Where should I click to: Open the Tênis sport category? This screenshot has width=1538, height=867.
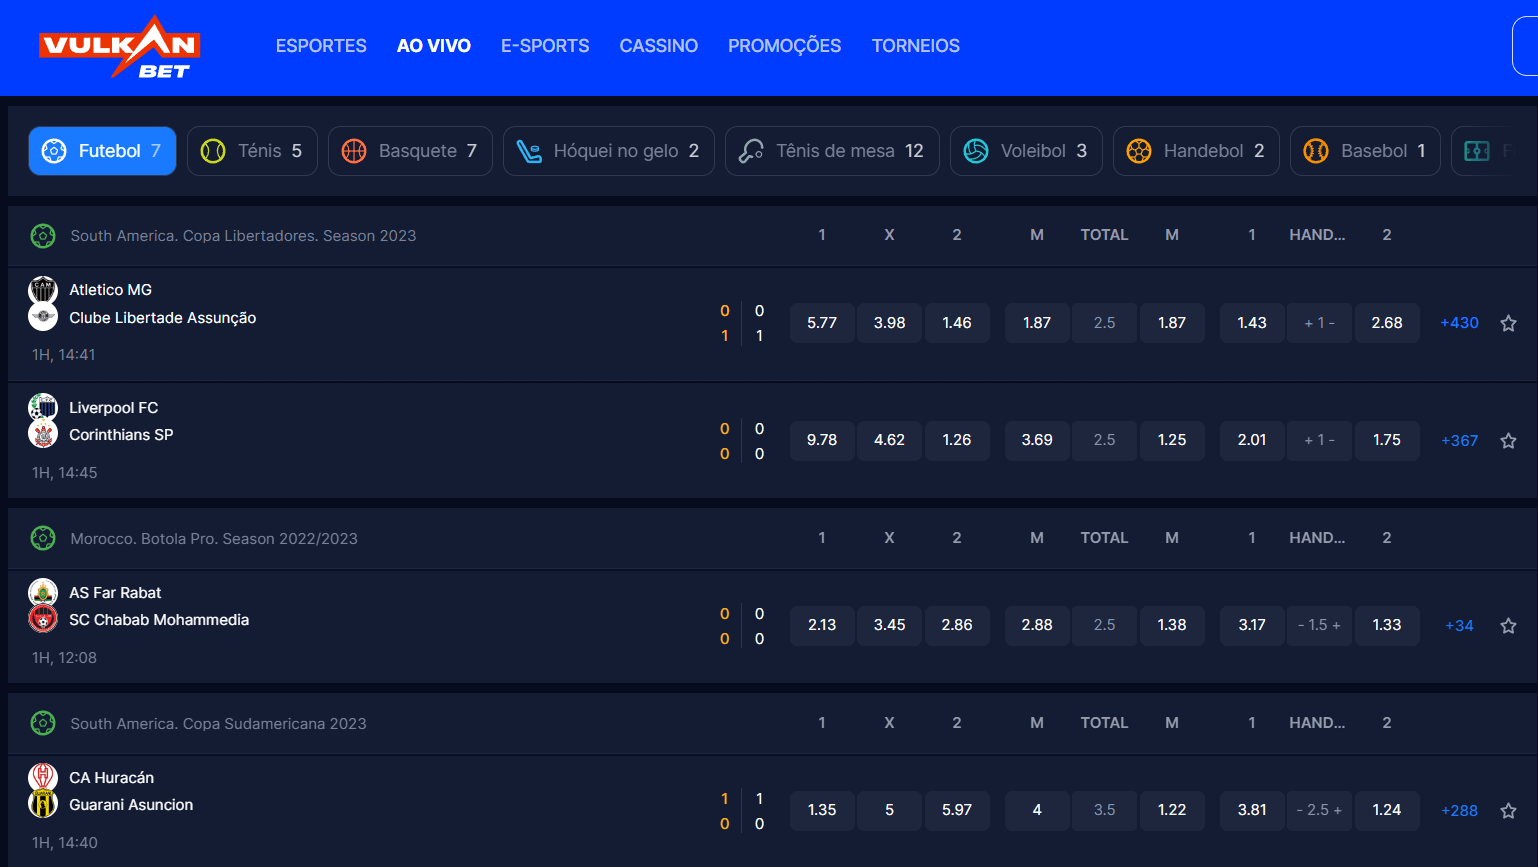coord(252,150)
